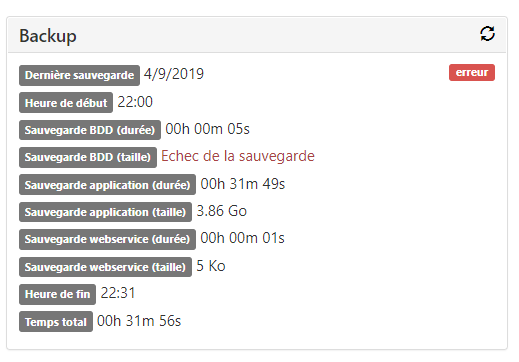Screen dimensions: 519x362
Task: Click Sauvegarde webservice (taille) label
Action: pyautogui.click(x=105, y=267)
